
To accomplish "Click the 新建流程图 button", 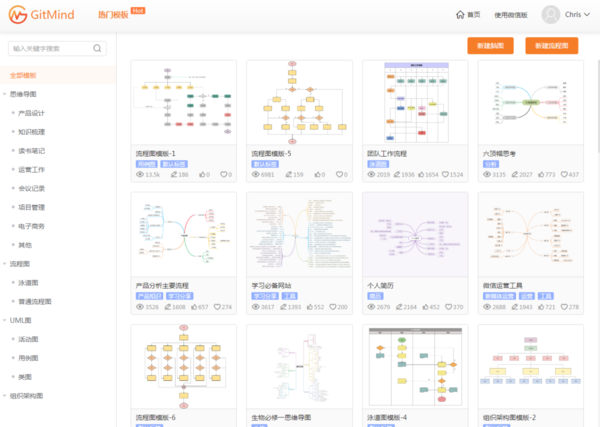I will point(551,46).
